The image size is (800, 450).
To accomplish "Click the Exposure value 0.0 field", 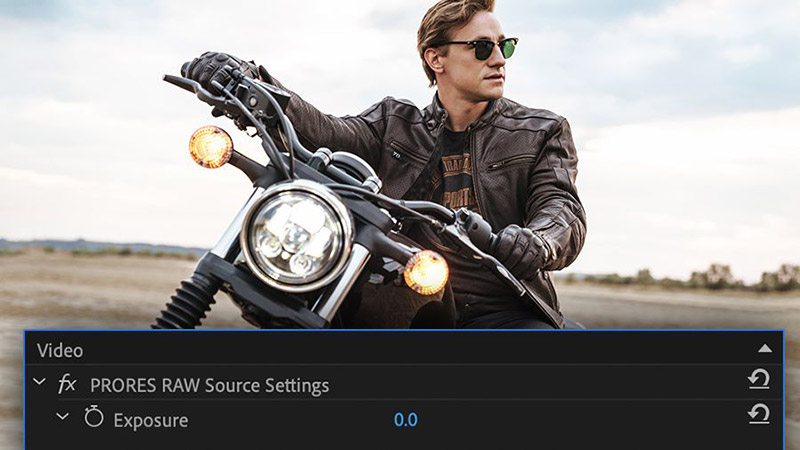I will tap(405, 419).
